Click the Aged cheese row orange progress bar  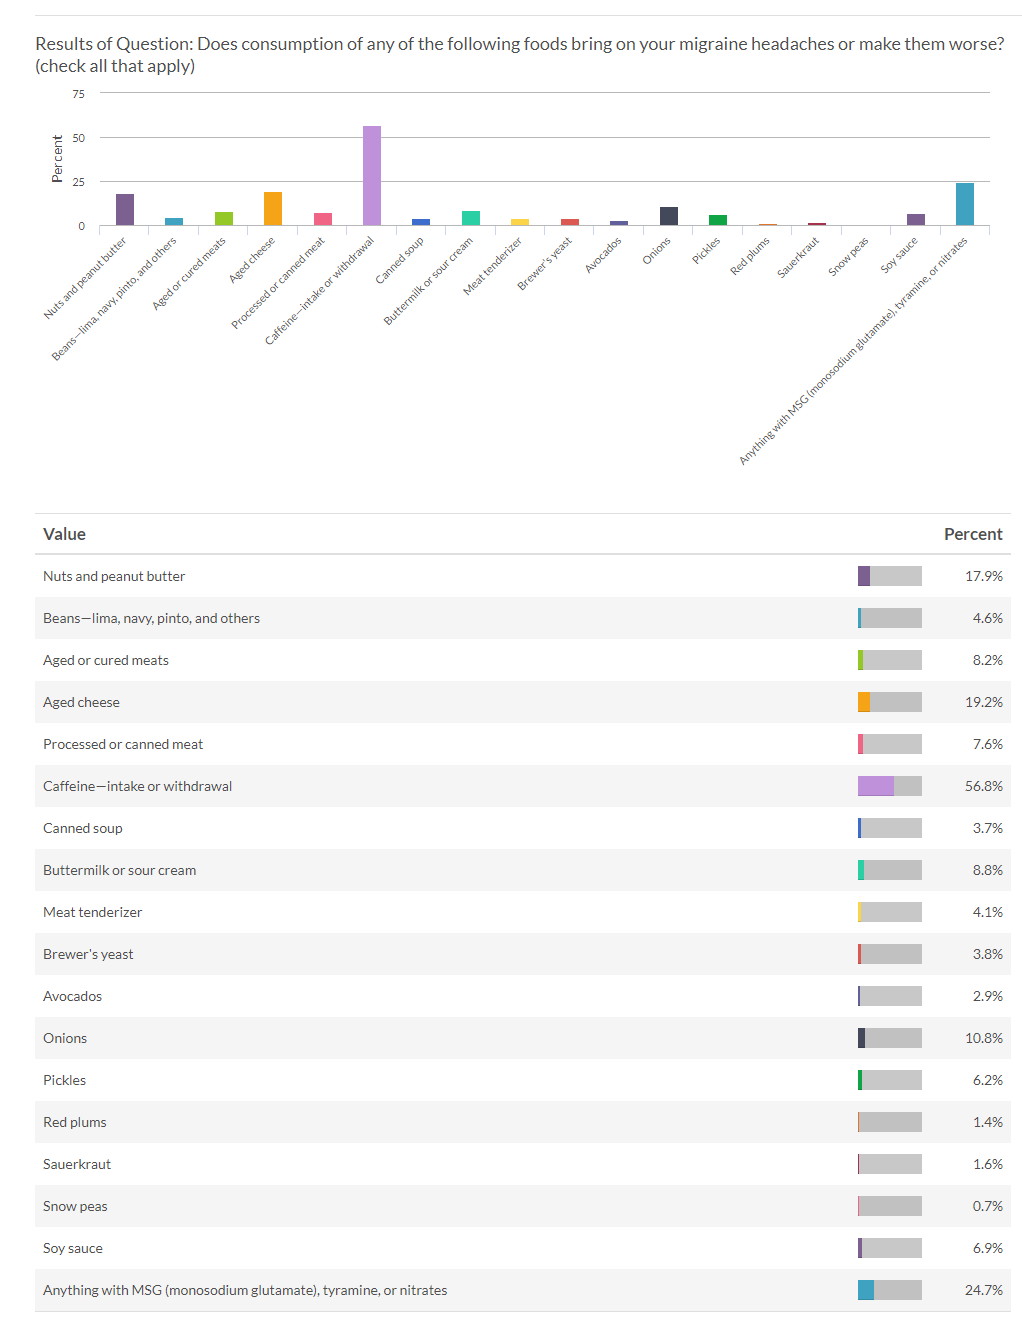pos(889,702)
